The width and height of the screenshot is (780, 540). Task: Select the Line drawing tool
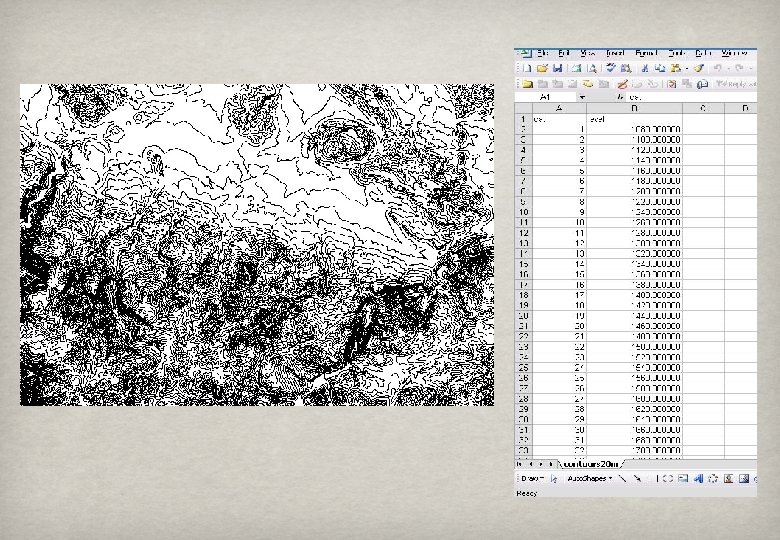pos(622,479)
